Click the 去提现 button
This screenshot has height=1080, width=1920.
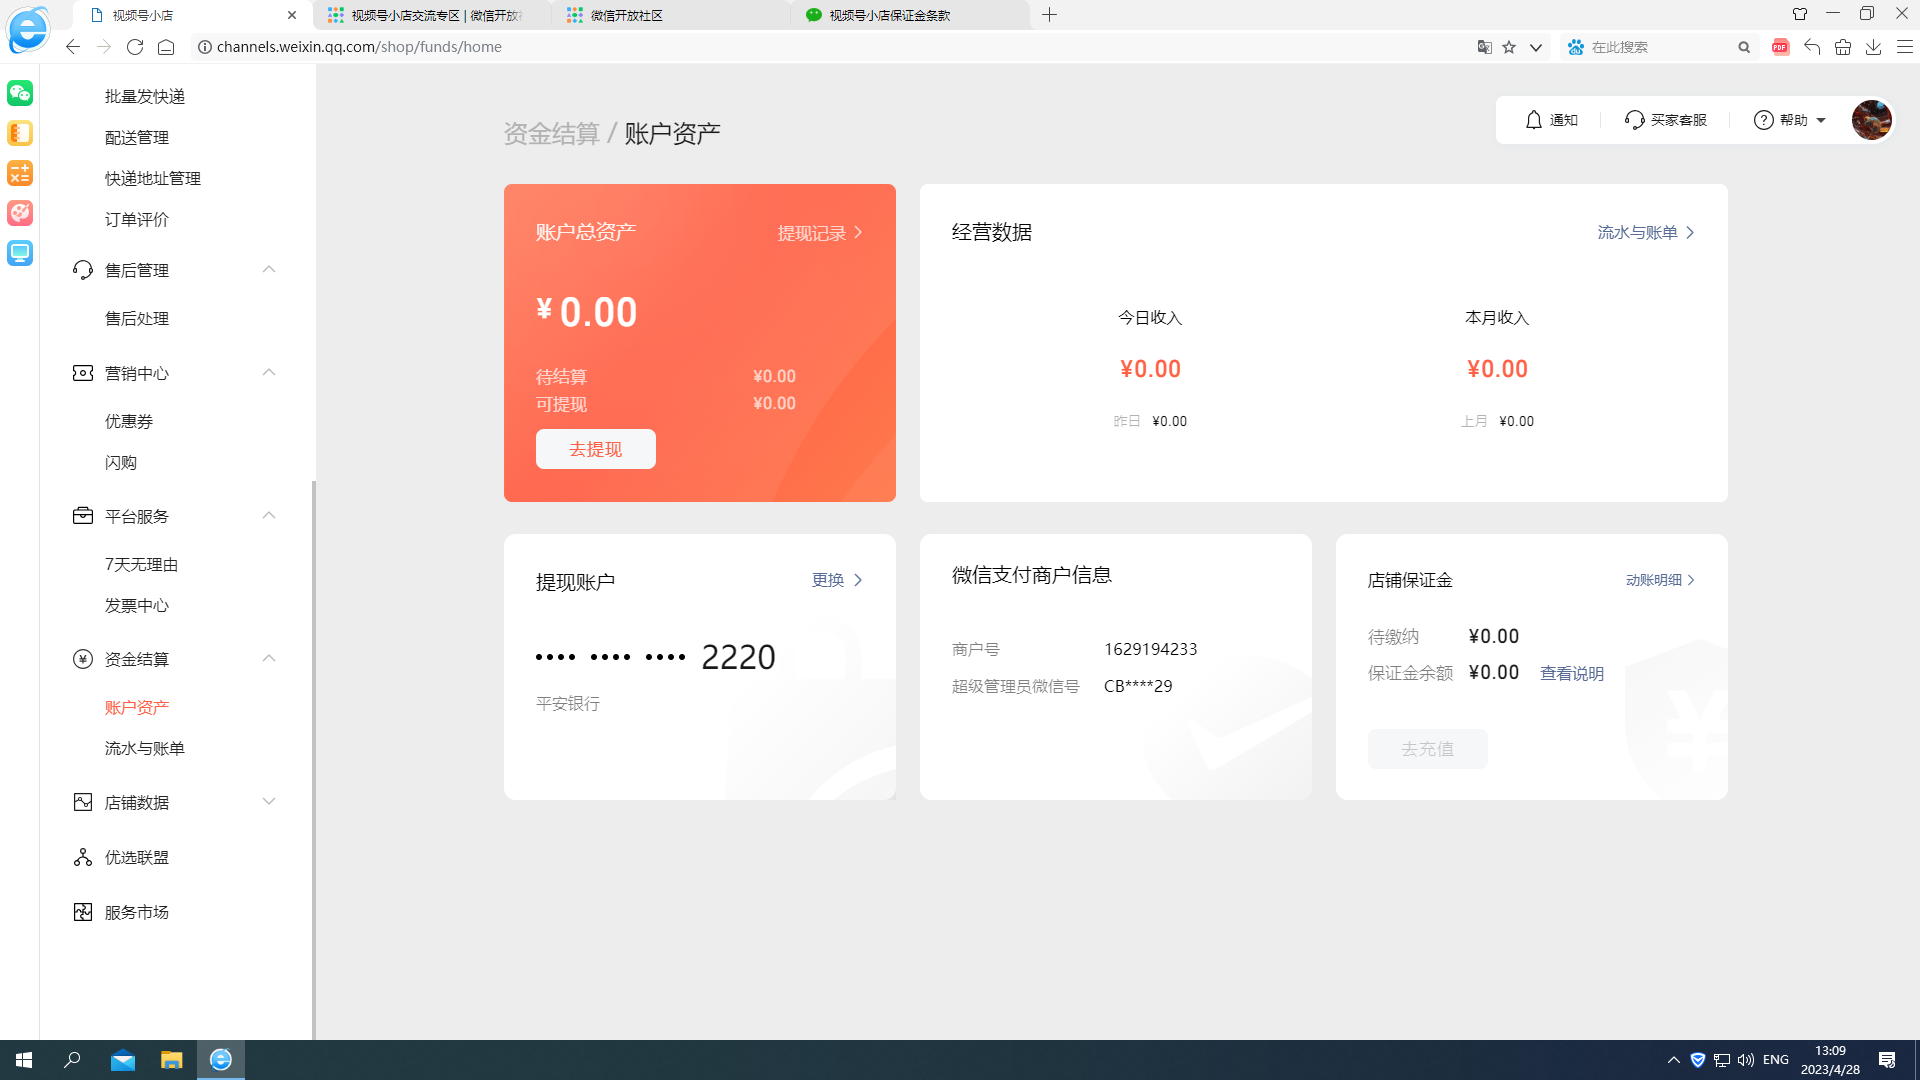point(595,449)
